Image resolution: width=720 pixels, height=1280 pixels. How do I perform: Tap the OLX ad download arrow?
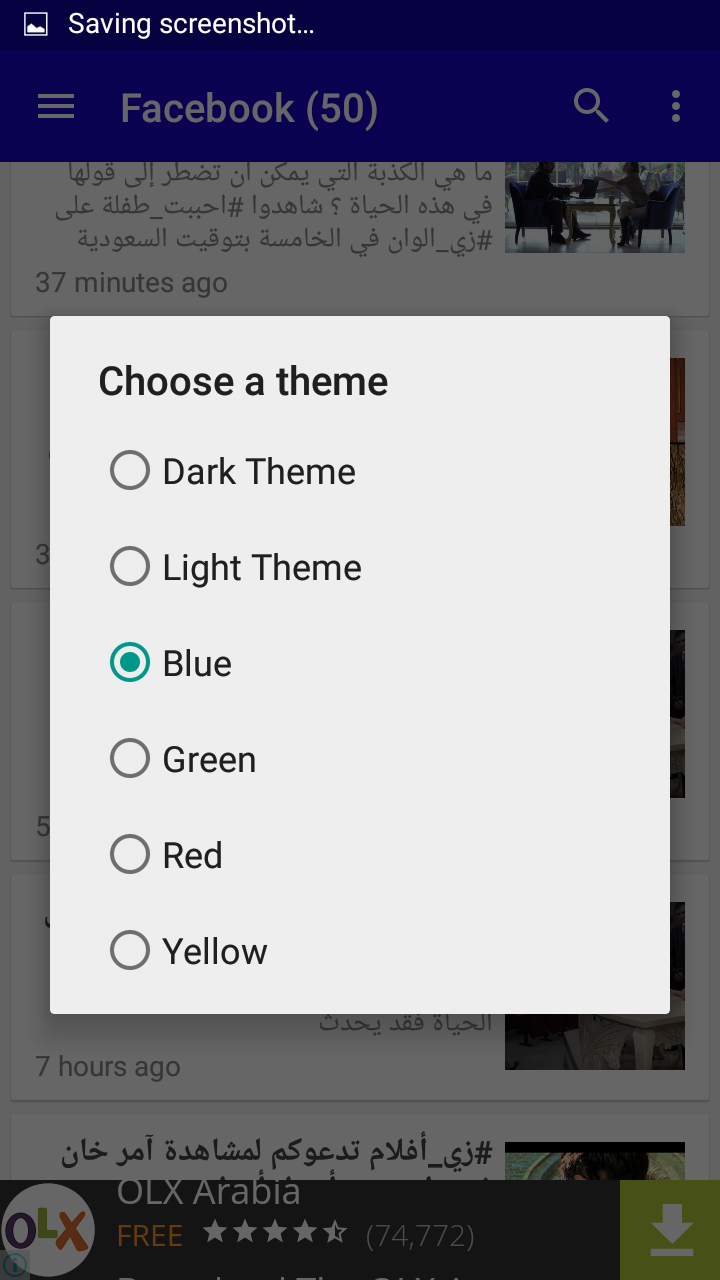670,1230
